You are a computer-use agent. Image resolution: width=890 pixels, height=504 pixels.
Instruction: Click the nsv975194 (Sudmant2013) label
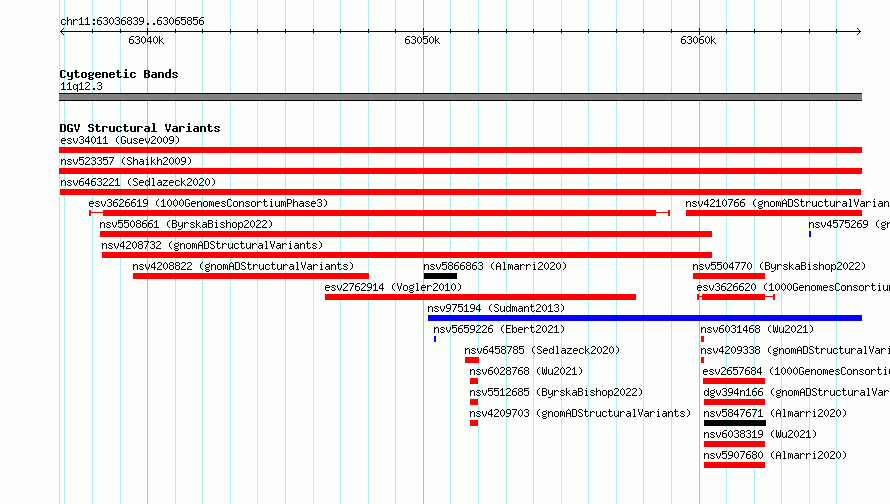496,308
